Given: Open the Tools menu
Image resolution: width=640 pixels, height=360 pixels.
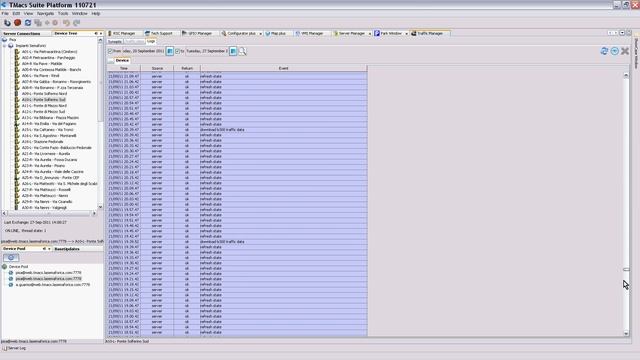Looking at the screenshot, I should (x=63, y=13).
